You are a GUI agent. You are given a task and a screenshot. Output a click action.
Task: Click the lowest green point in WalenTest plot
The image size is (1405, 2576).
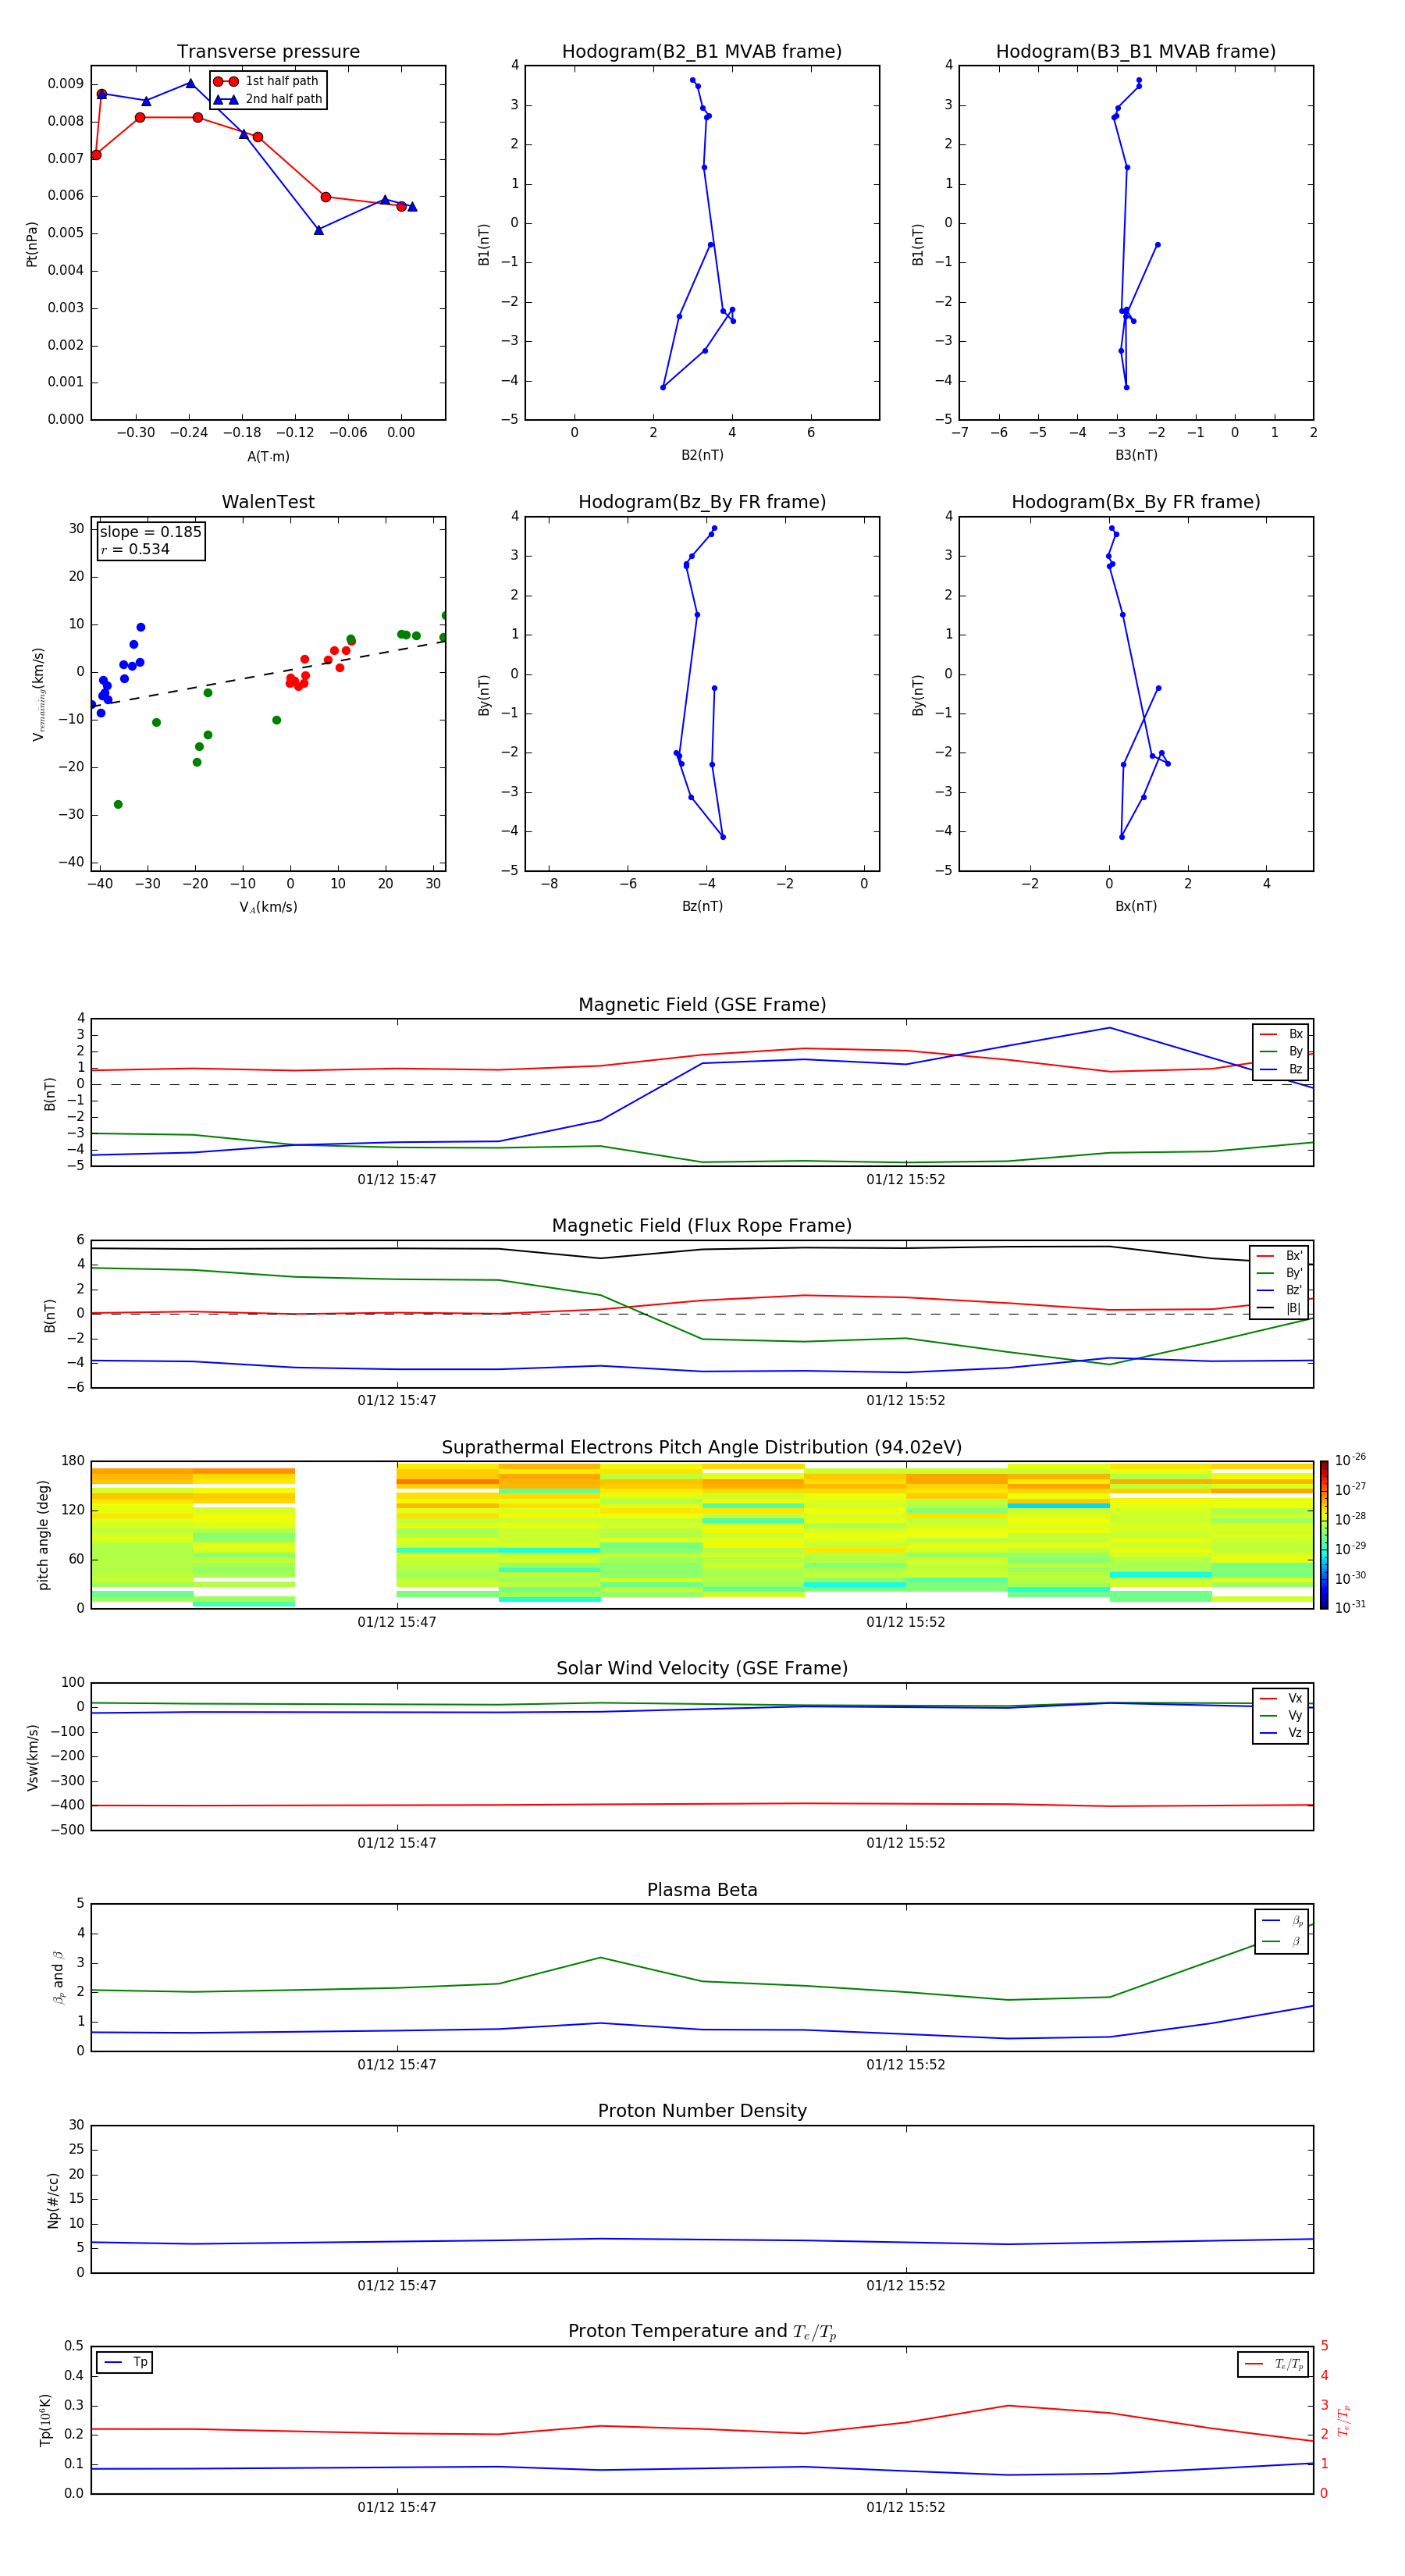pos(118,805)
